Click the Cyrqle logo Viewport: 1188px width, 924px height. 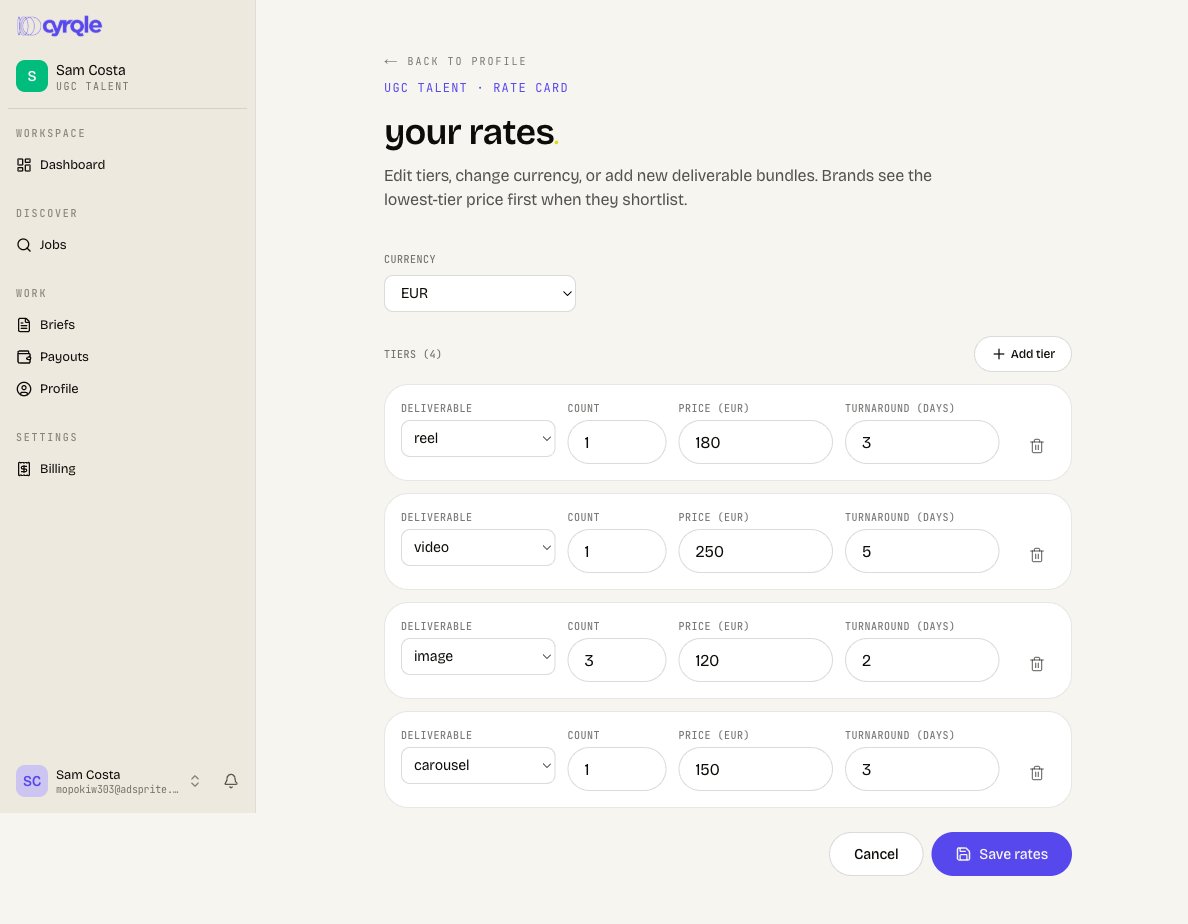(59, 26)
